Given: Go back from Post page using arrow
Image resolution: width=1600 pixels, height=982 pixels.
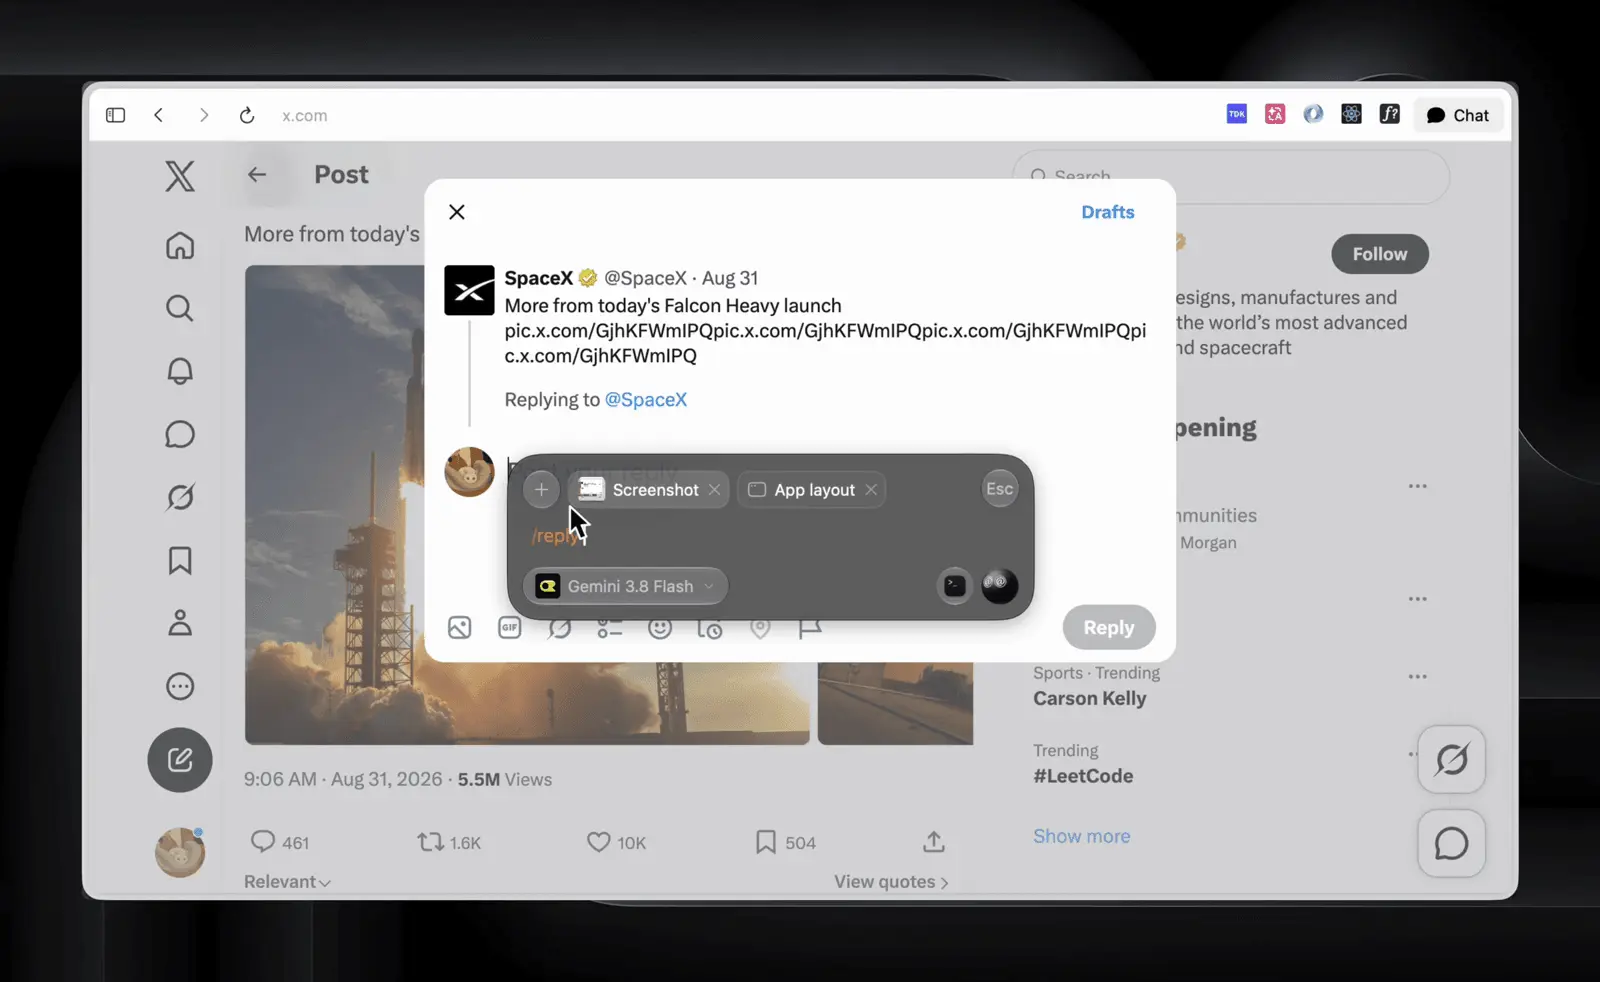Looking at the screenshot, I should pos(257,175).
